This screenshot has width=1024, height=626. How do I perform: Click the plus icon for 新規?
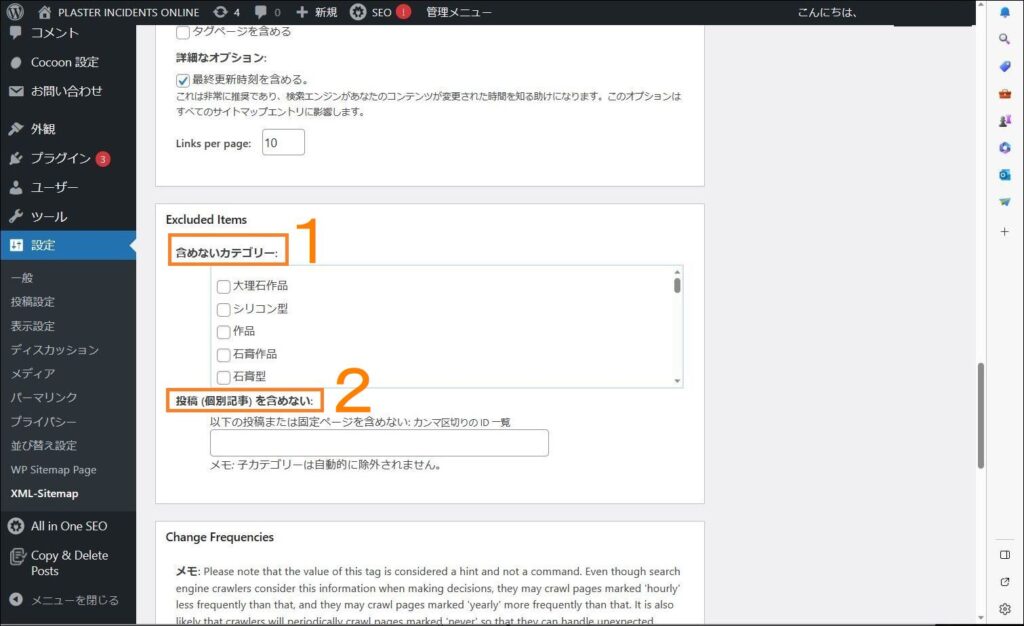[302, 12]
